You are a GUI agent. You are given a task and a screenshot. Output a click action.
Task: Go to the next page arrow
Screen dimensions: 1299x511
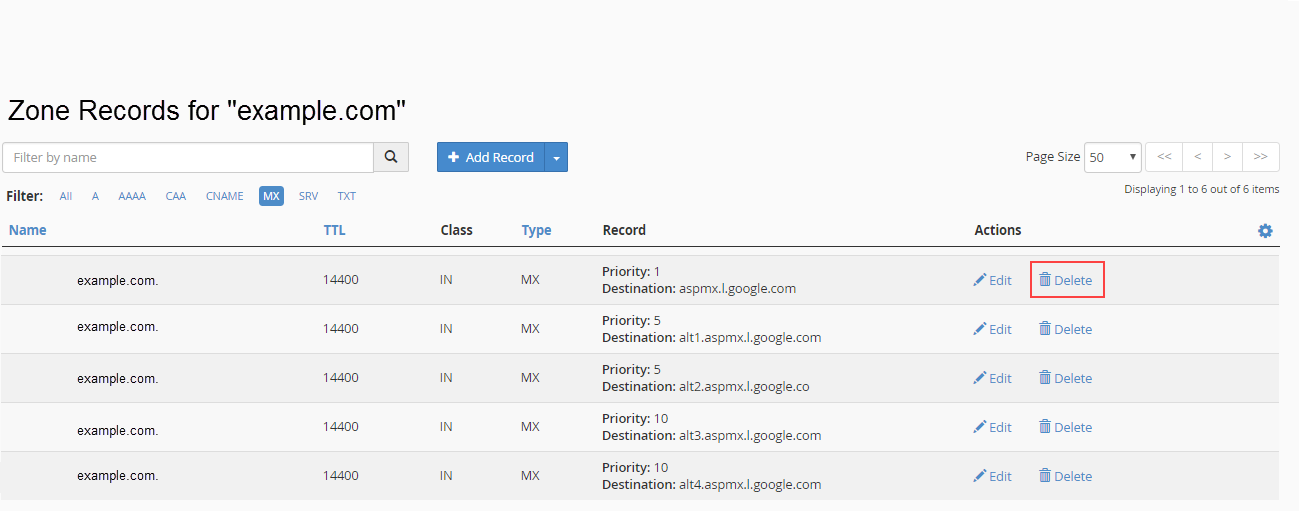tap(1228, 157)
